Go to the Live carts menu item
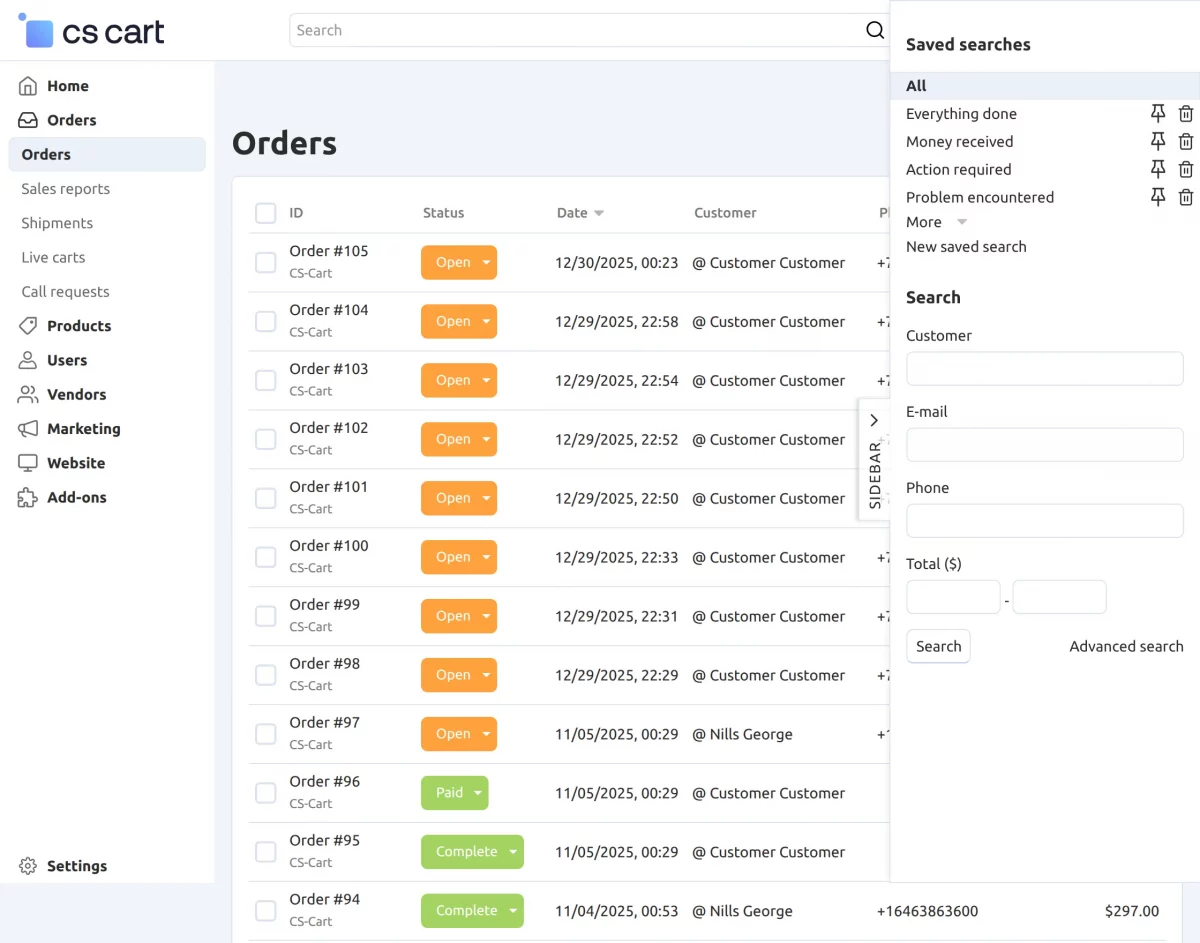The width and height of the screenshot is (1200, 943). click(54, 258)
